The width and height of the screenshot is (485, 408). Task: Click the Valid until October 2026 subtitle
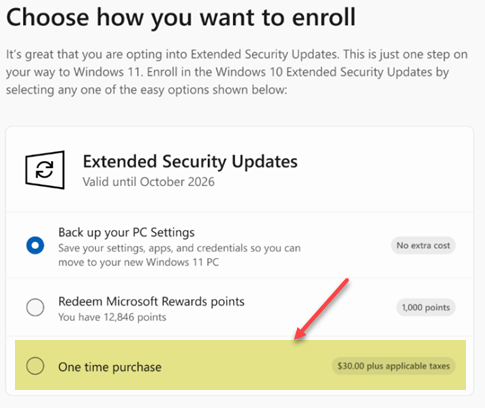(149, 182)
